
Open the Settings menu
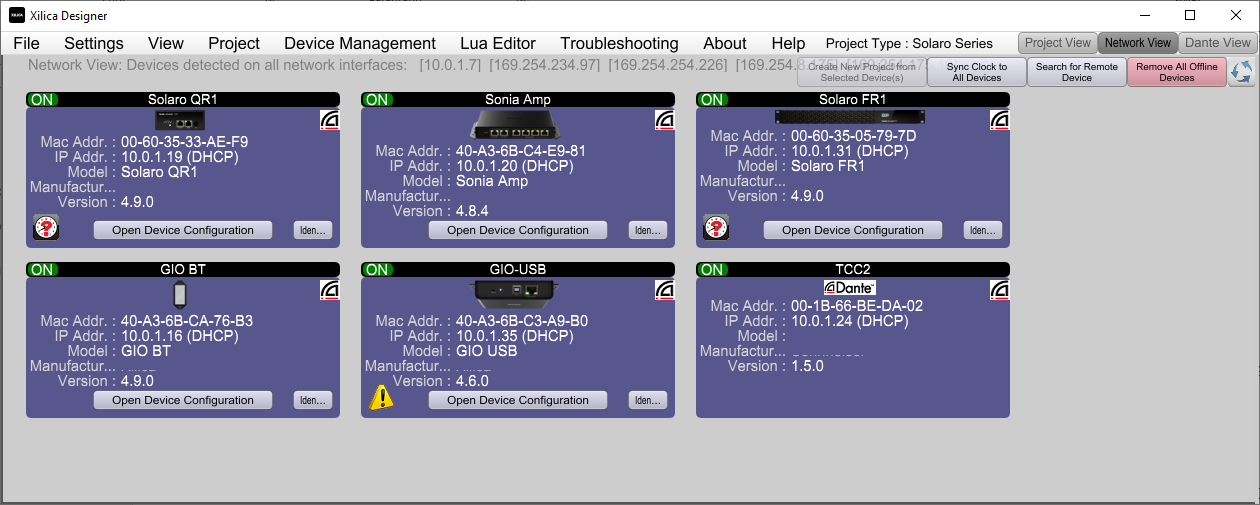pyautogui.click(x=94, y=43)
